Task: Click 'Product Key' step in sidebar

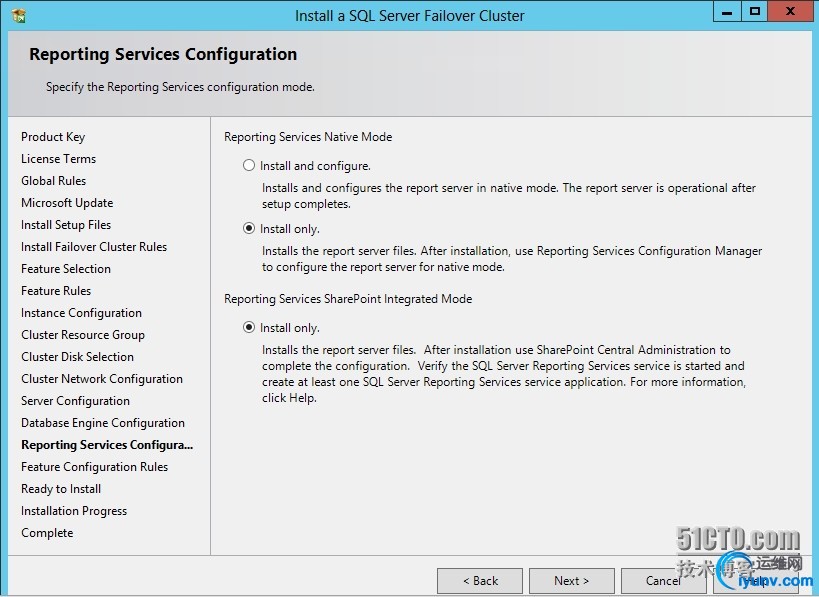Action: pyautogui.click(x=53, y=137)
